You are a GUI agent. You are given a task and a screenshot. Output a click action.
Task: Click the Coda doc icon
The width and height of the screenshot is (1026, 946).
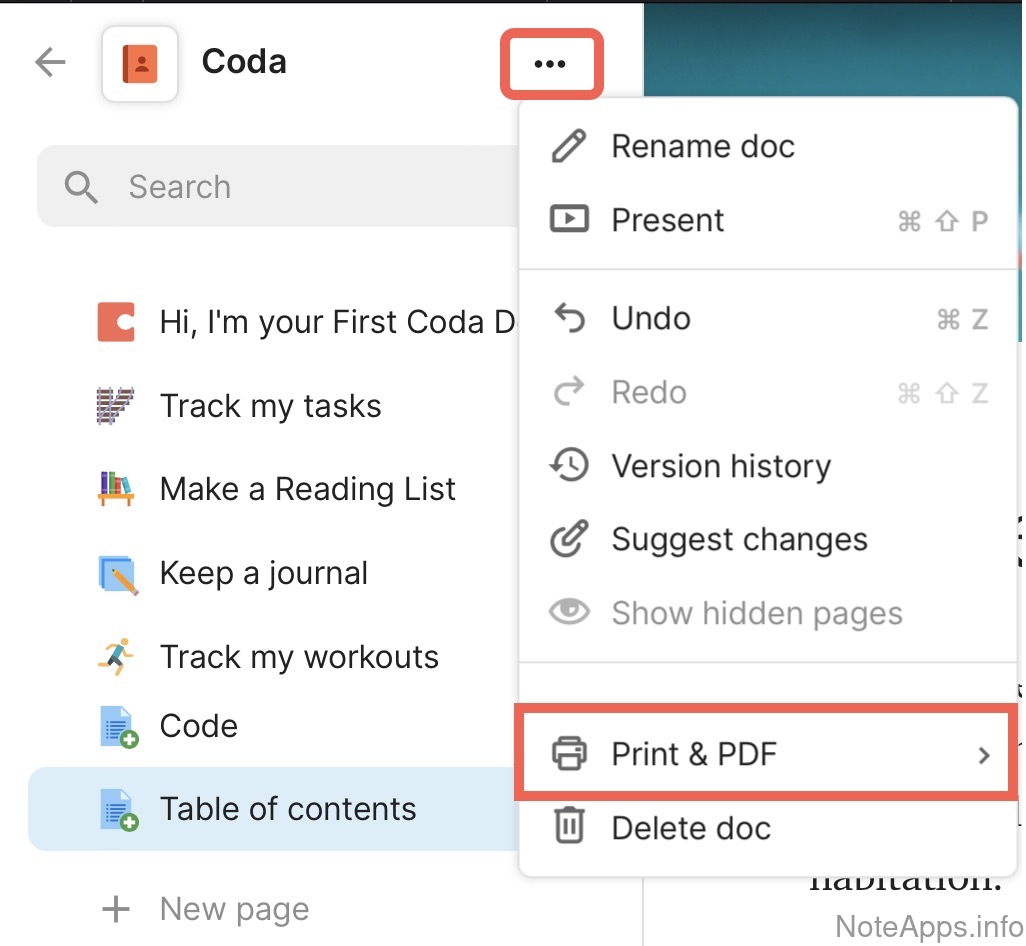coord(140,64)
